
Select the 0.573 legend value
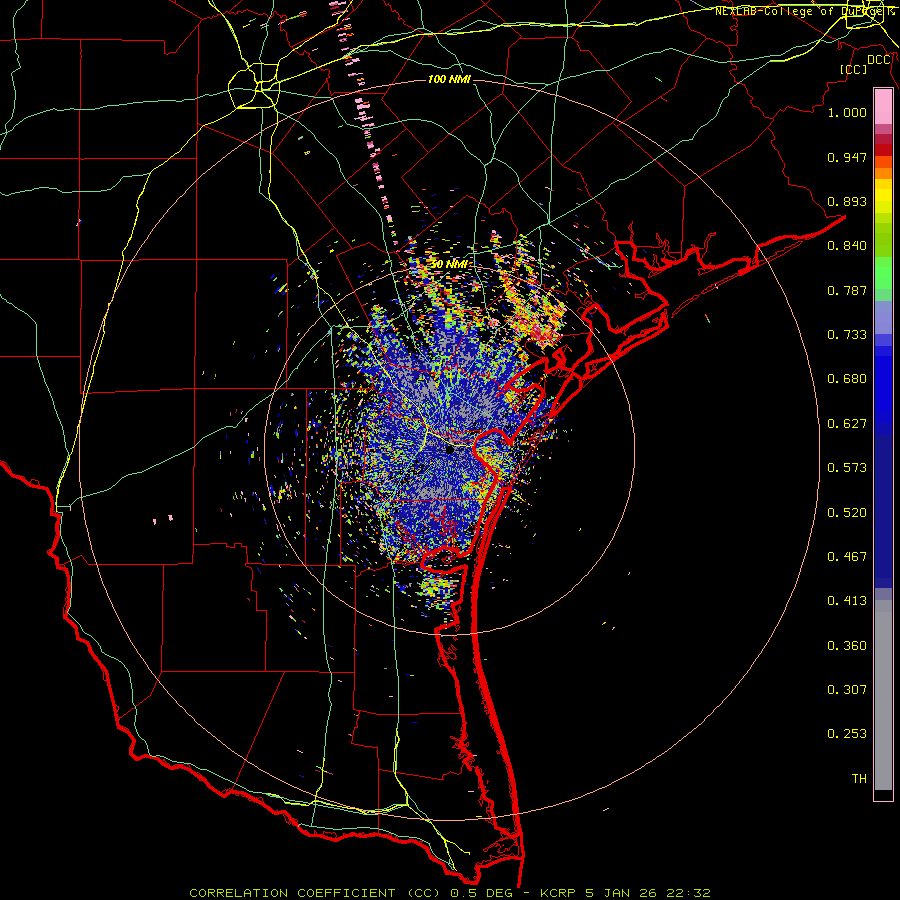click(x=847, y=468)
